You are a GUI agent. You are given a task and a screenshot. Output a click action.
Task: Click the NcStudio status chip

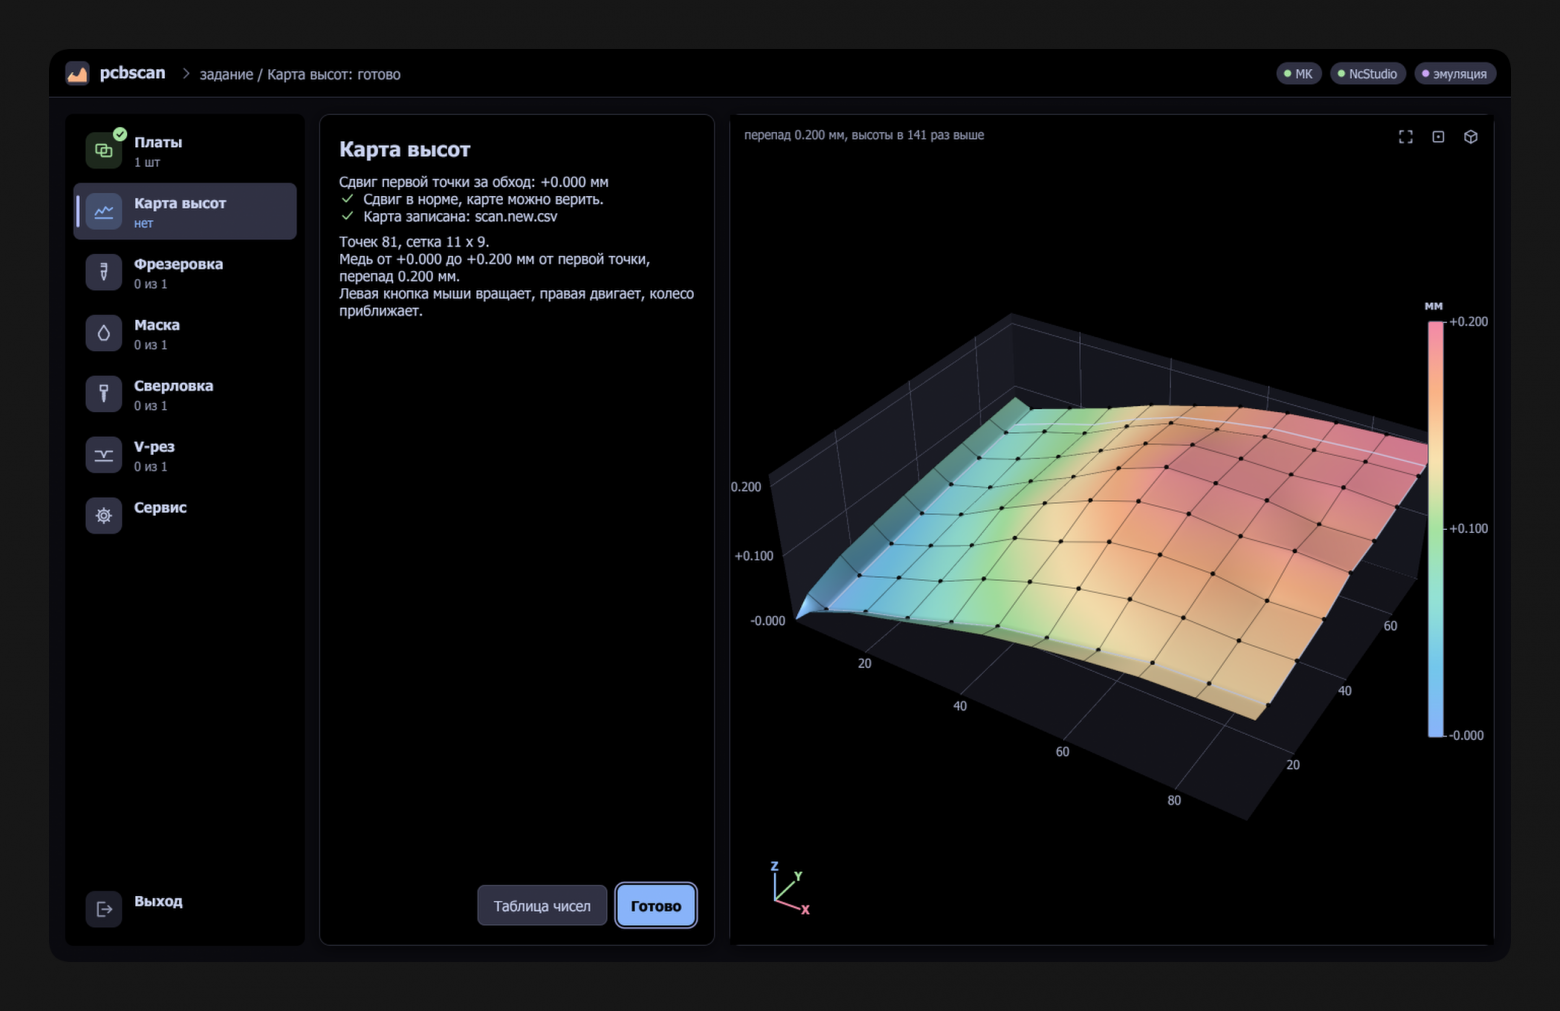[x=1368, y=74]
